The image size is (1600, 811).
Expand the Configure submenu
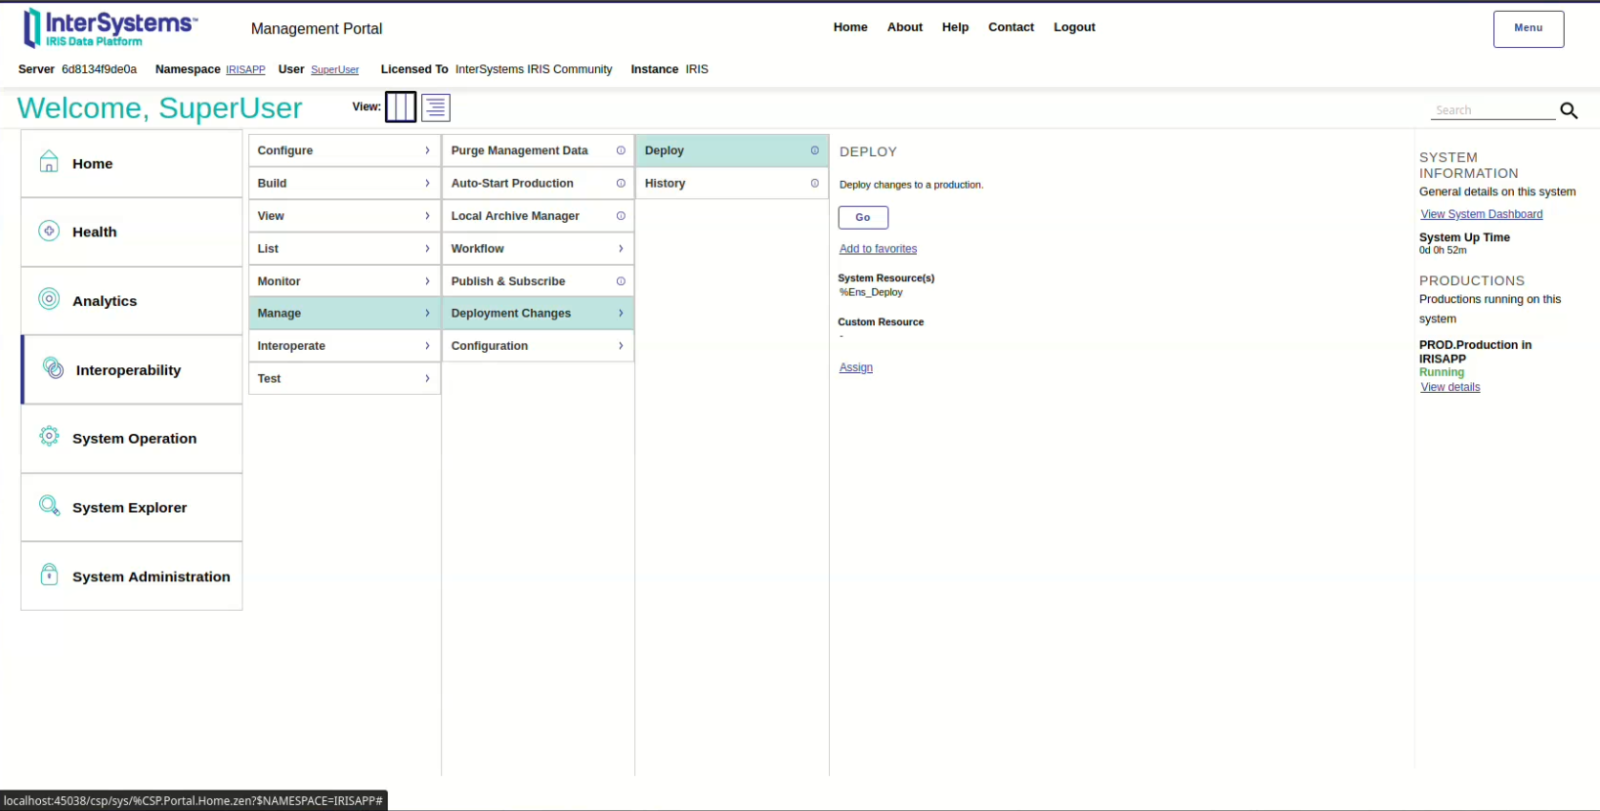pyautogui.click(x=427, y=151)
